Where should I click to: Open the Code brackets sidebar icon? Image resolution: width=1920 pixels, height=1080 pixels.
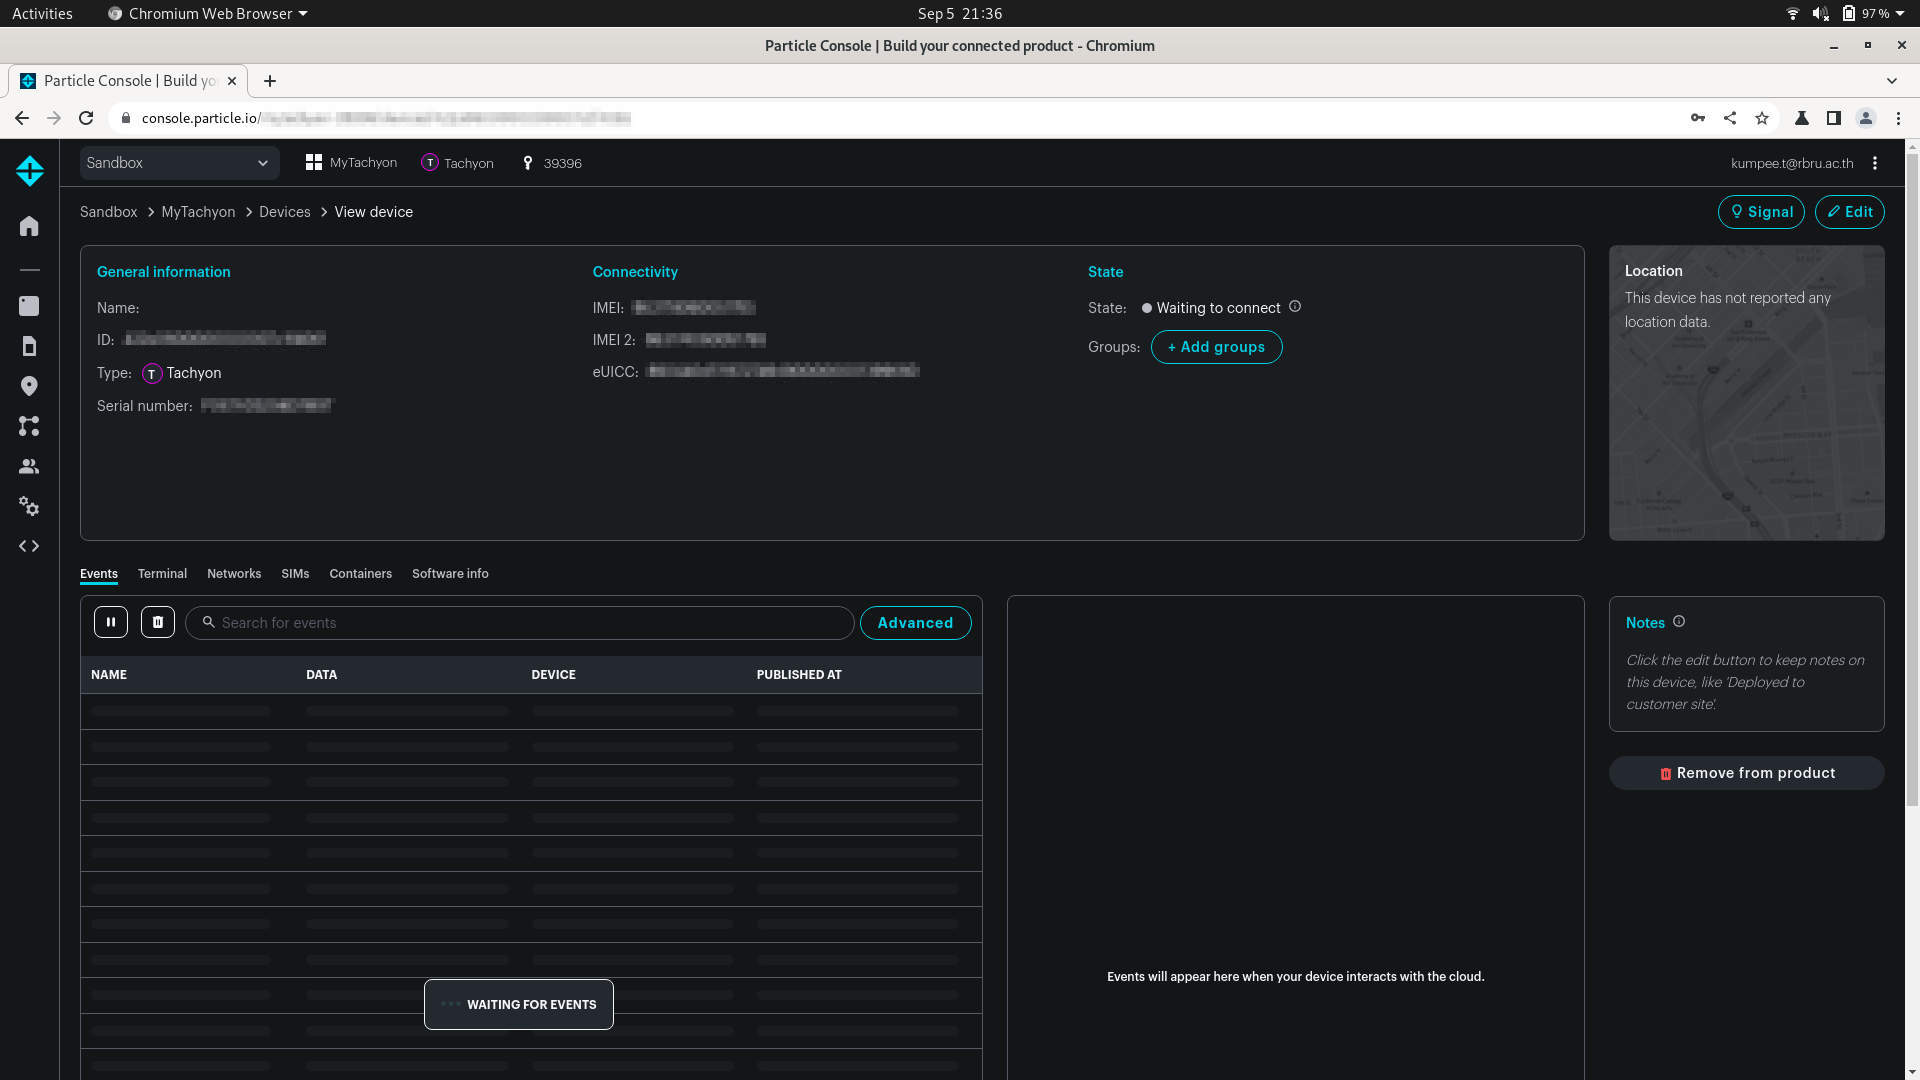point(29,546)
